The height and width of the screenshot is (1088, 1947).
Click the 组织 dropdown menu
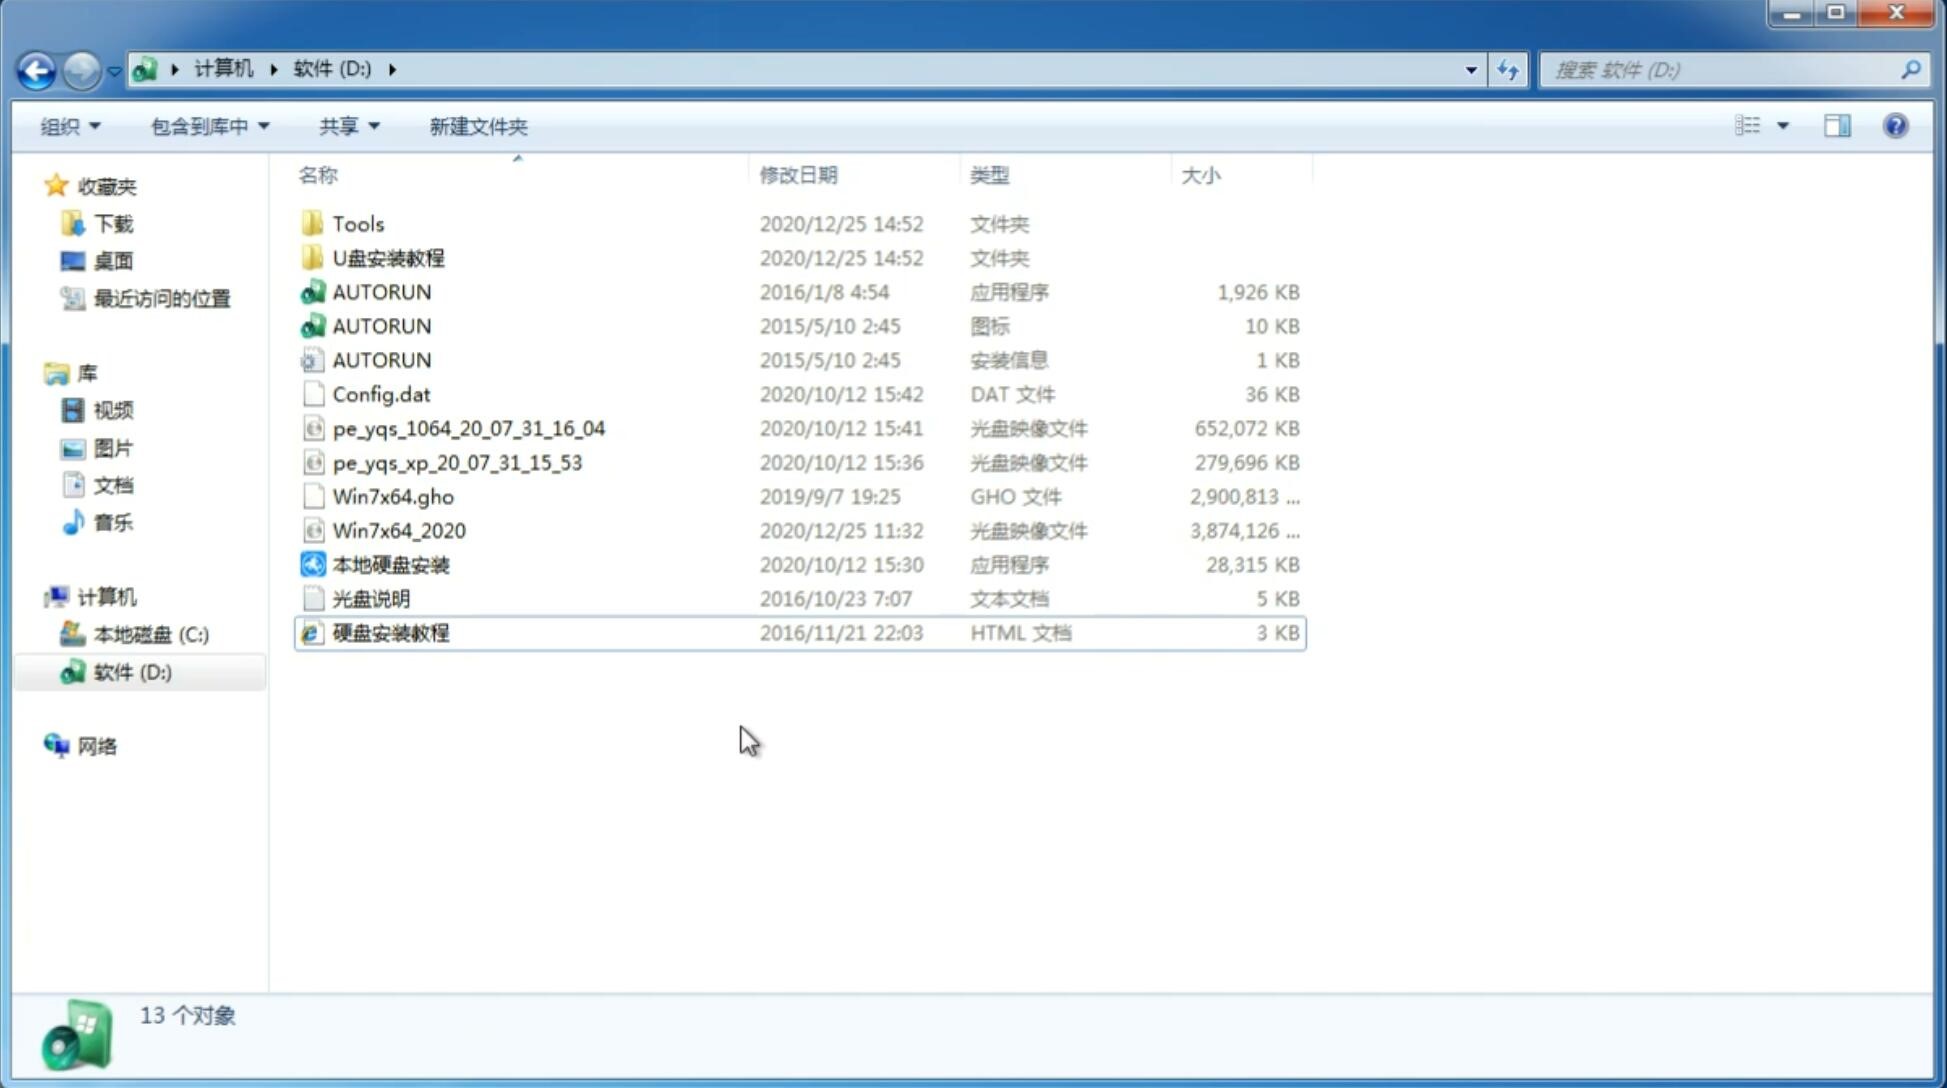coord(70,124)
